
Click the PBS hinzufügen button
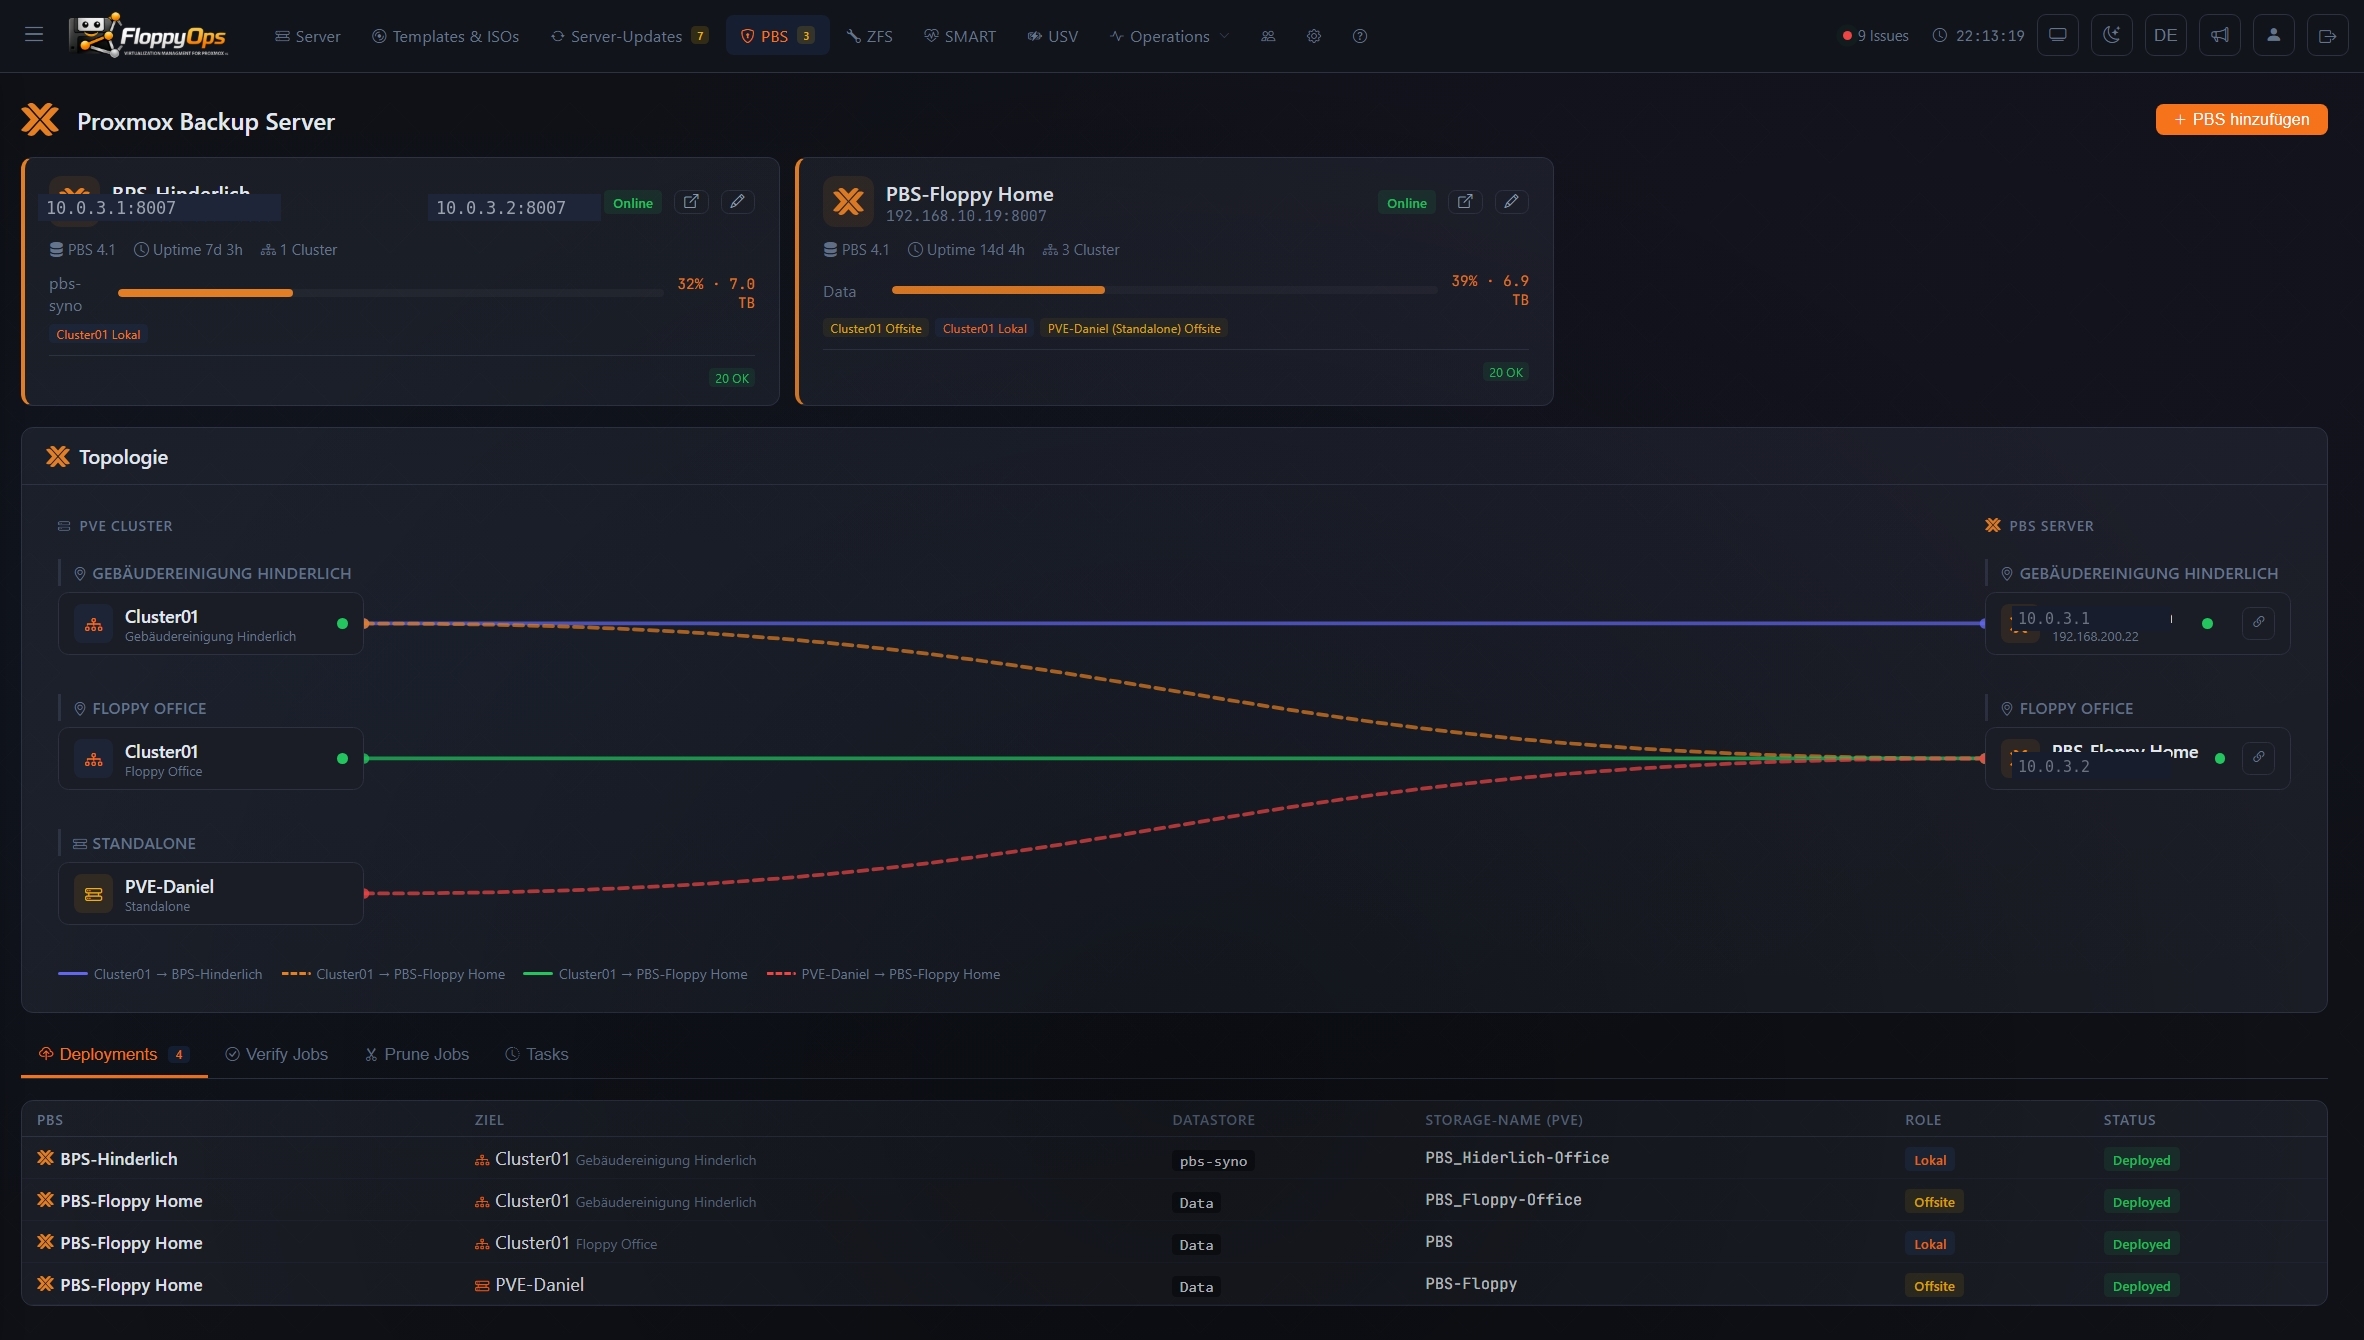(x=2241, y=119)
